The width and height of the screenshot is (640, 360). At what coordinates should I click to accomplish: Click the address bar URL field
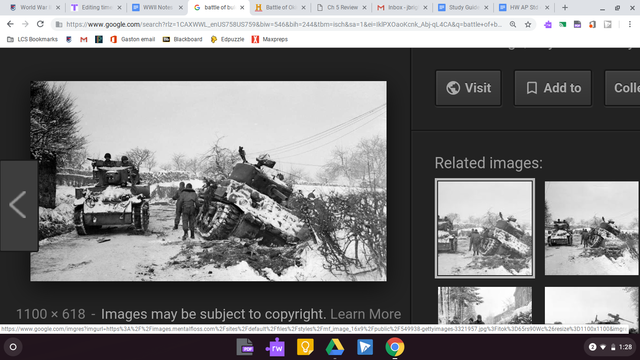point(283,24)
